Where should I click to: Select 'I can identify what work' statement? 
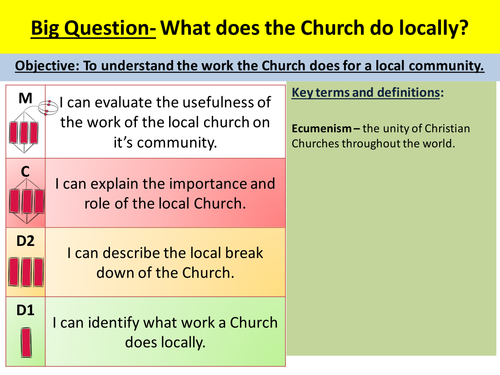tap(165, 332)
